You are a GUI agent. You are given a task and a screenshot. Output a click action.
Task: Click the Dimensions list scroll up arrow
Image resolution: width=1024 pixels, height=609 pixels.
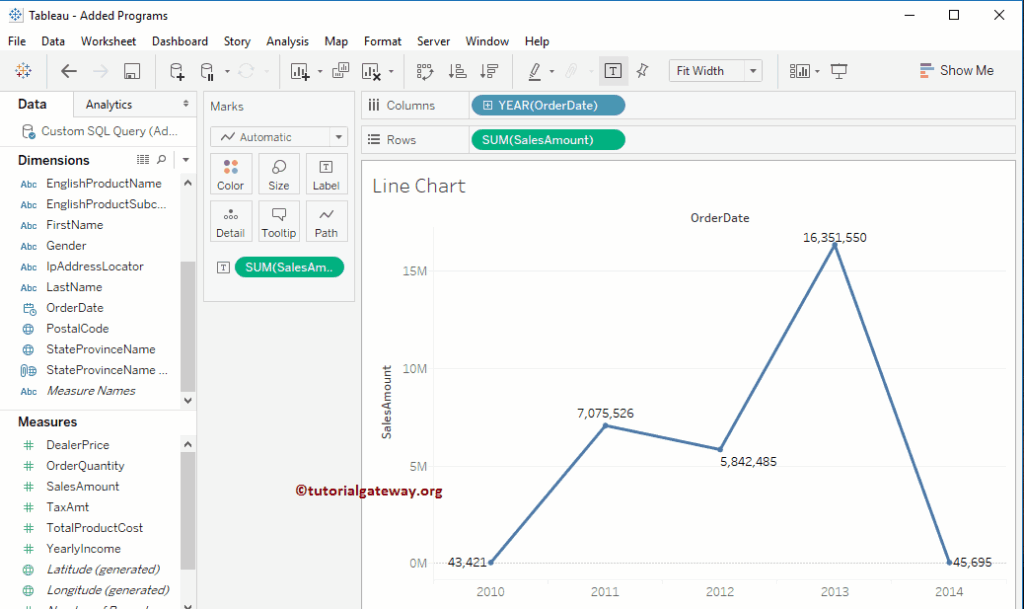(x=188, y=183)
